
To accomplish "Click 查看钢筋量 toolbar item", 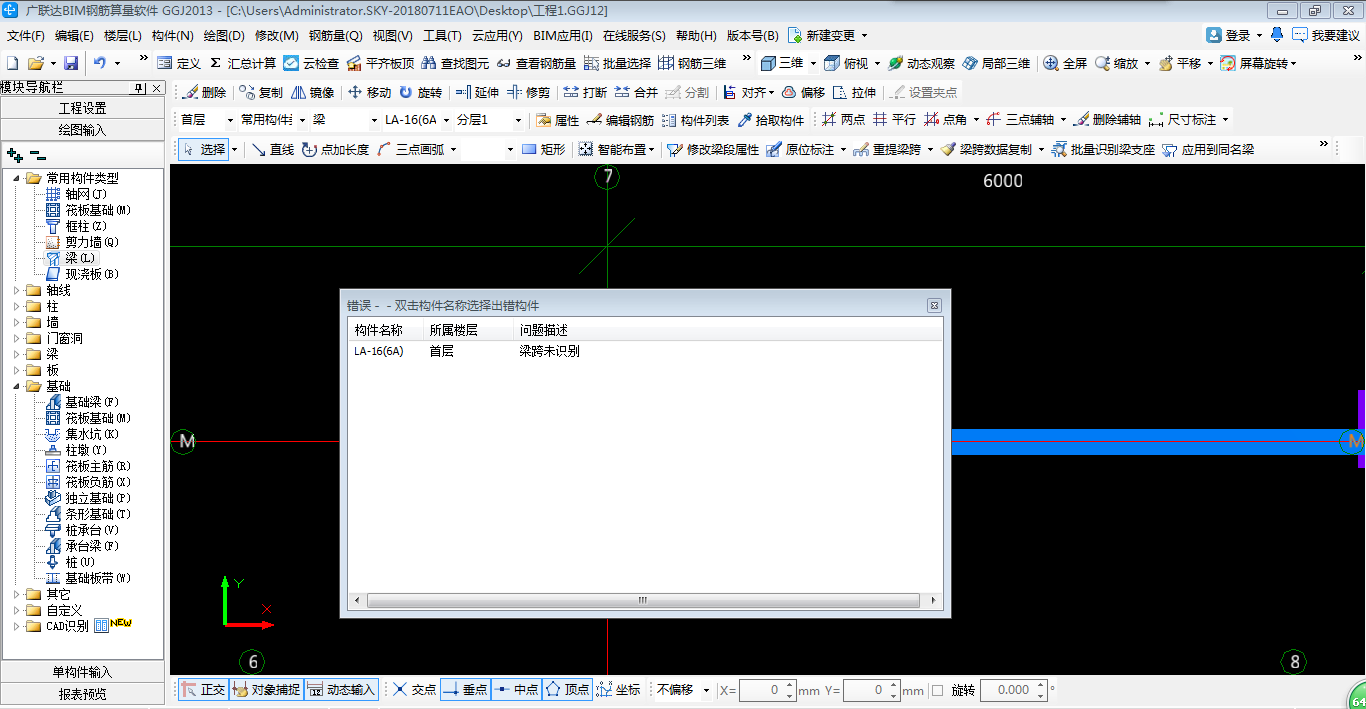I will coord(536,63).
